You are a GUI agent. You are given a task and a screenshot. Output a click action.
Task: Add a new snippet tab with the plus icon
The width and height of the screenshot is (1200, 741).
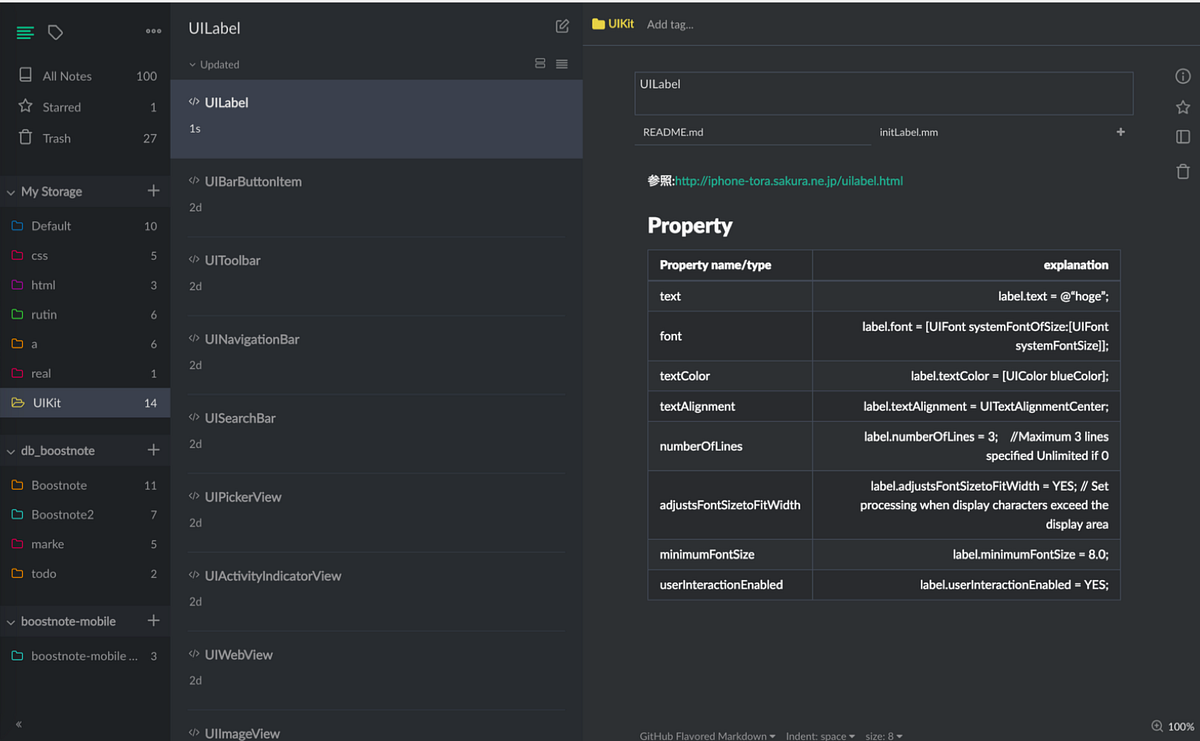pos(1120,131)
